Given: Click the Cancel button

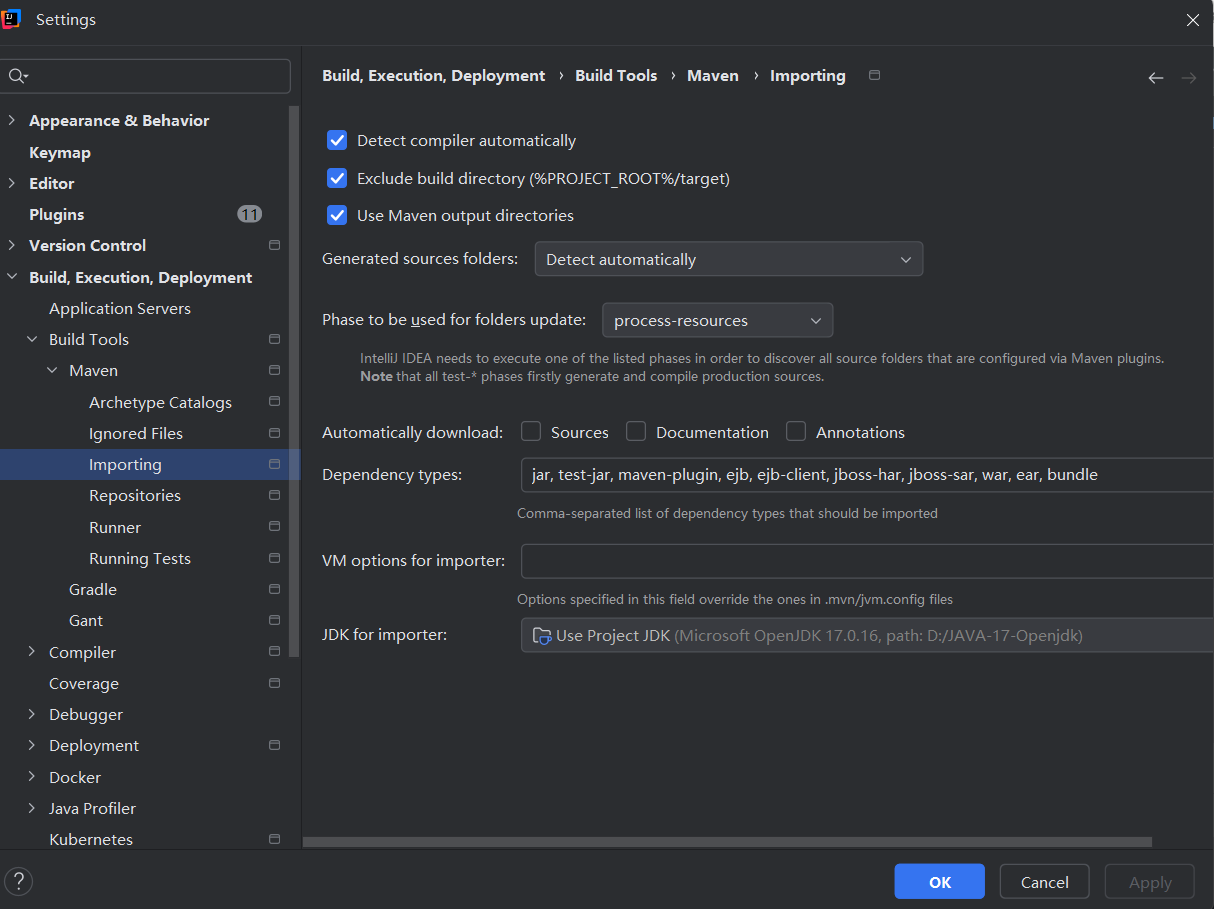Looking at the screenshot, I should [x=1045, y=881].
